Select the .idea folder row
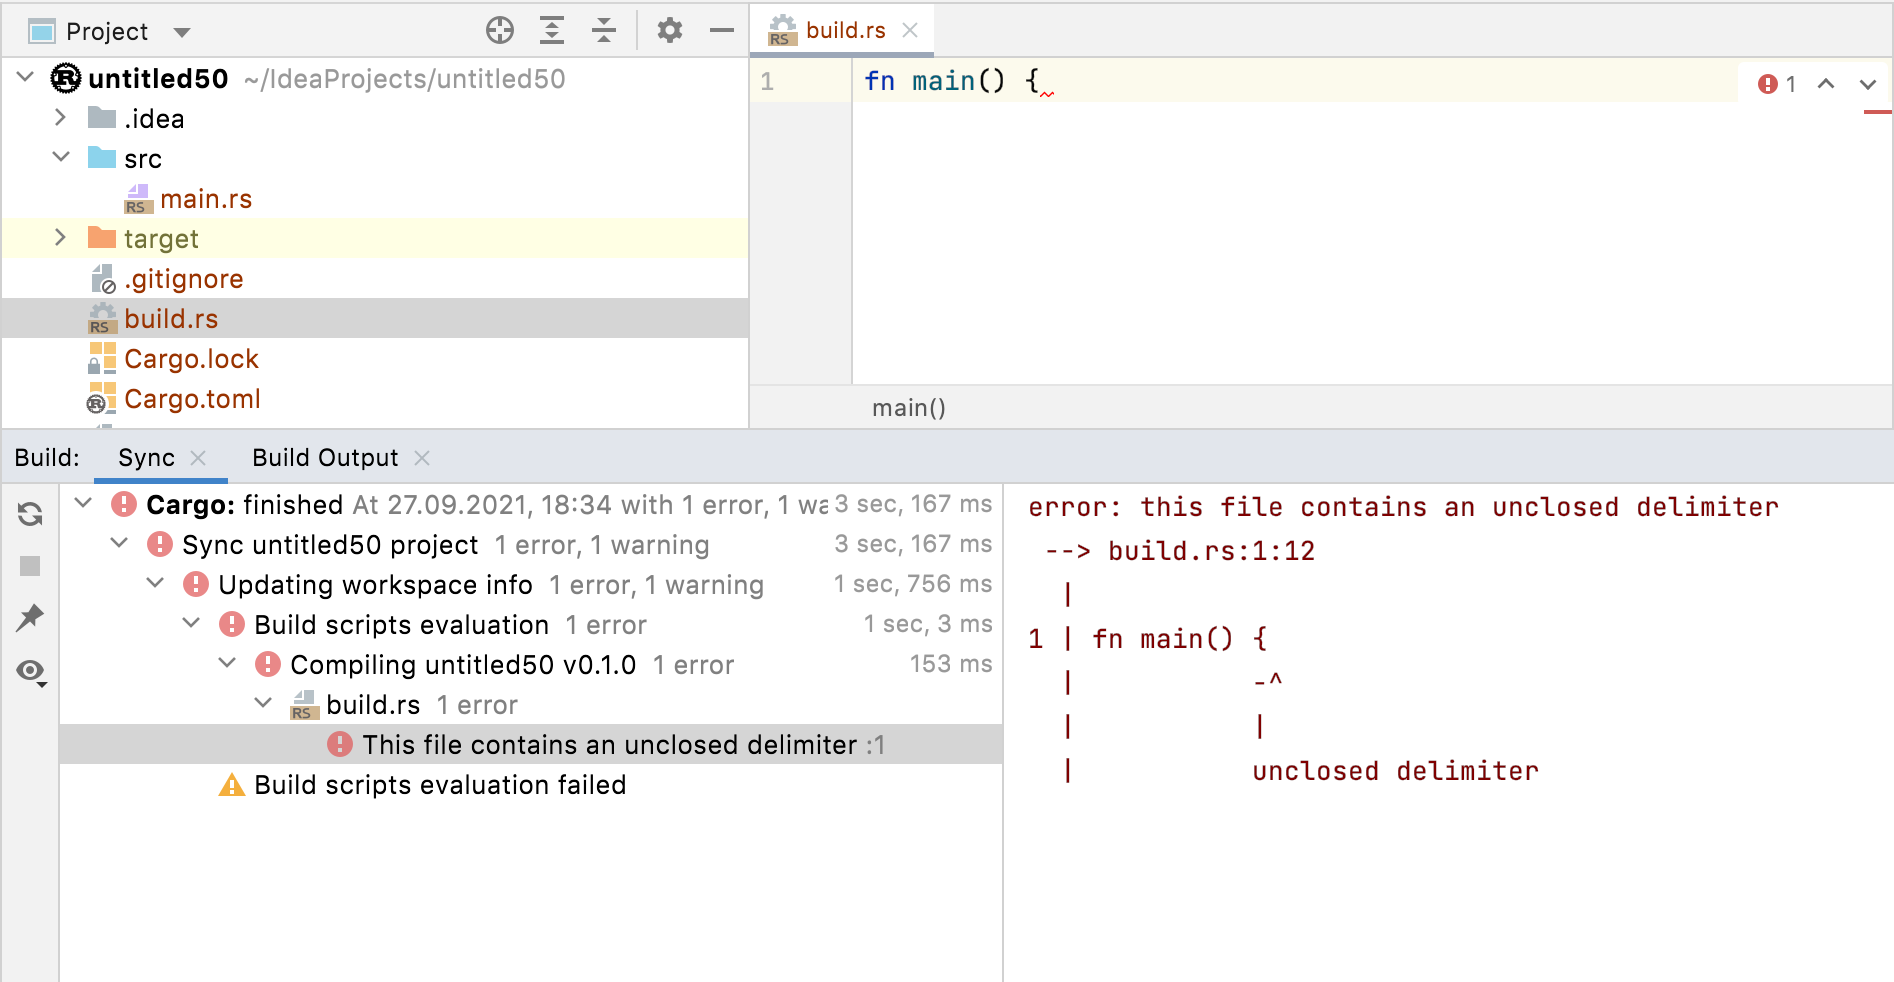 (375, 118)
